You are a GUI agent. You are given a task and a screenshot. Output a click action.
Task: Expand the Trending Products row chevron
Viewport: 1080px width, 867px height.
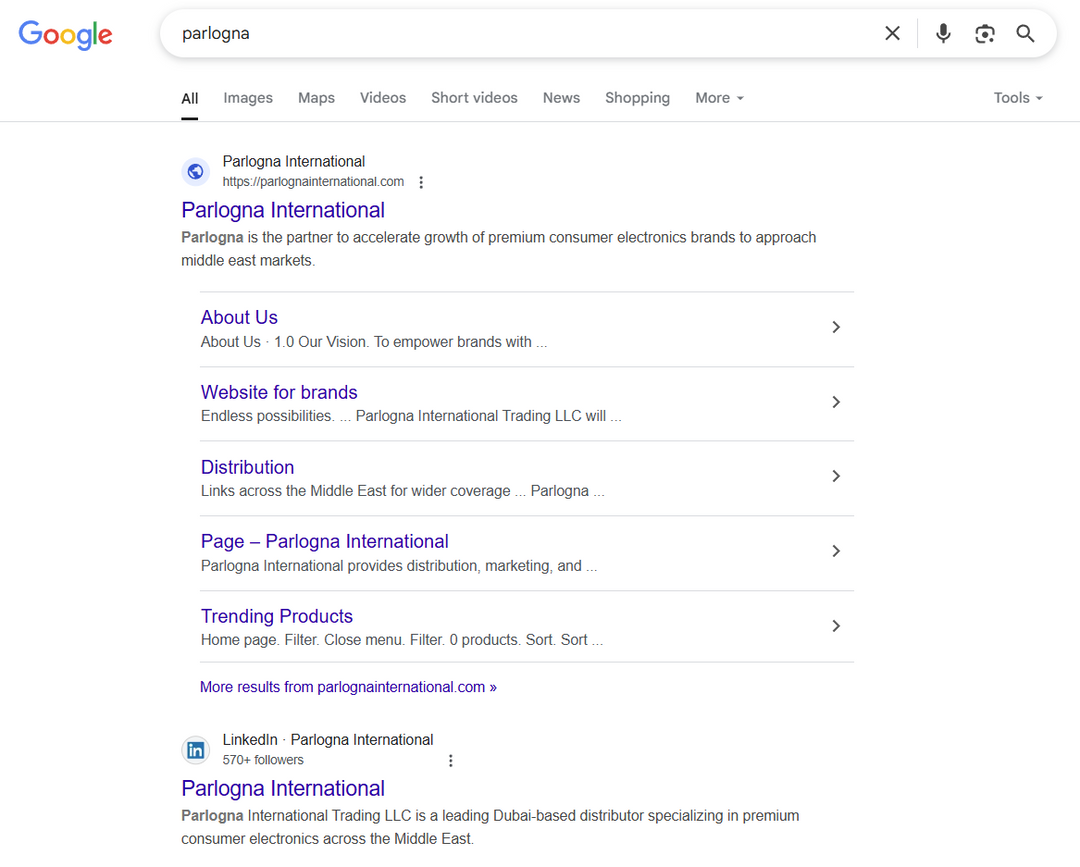click(x=835, y=626)
